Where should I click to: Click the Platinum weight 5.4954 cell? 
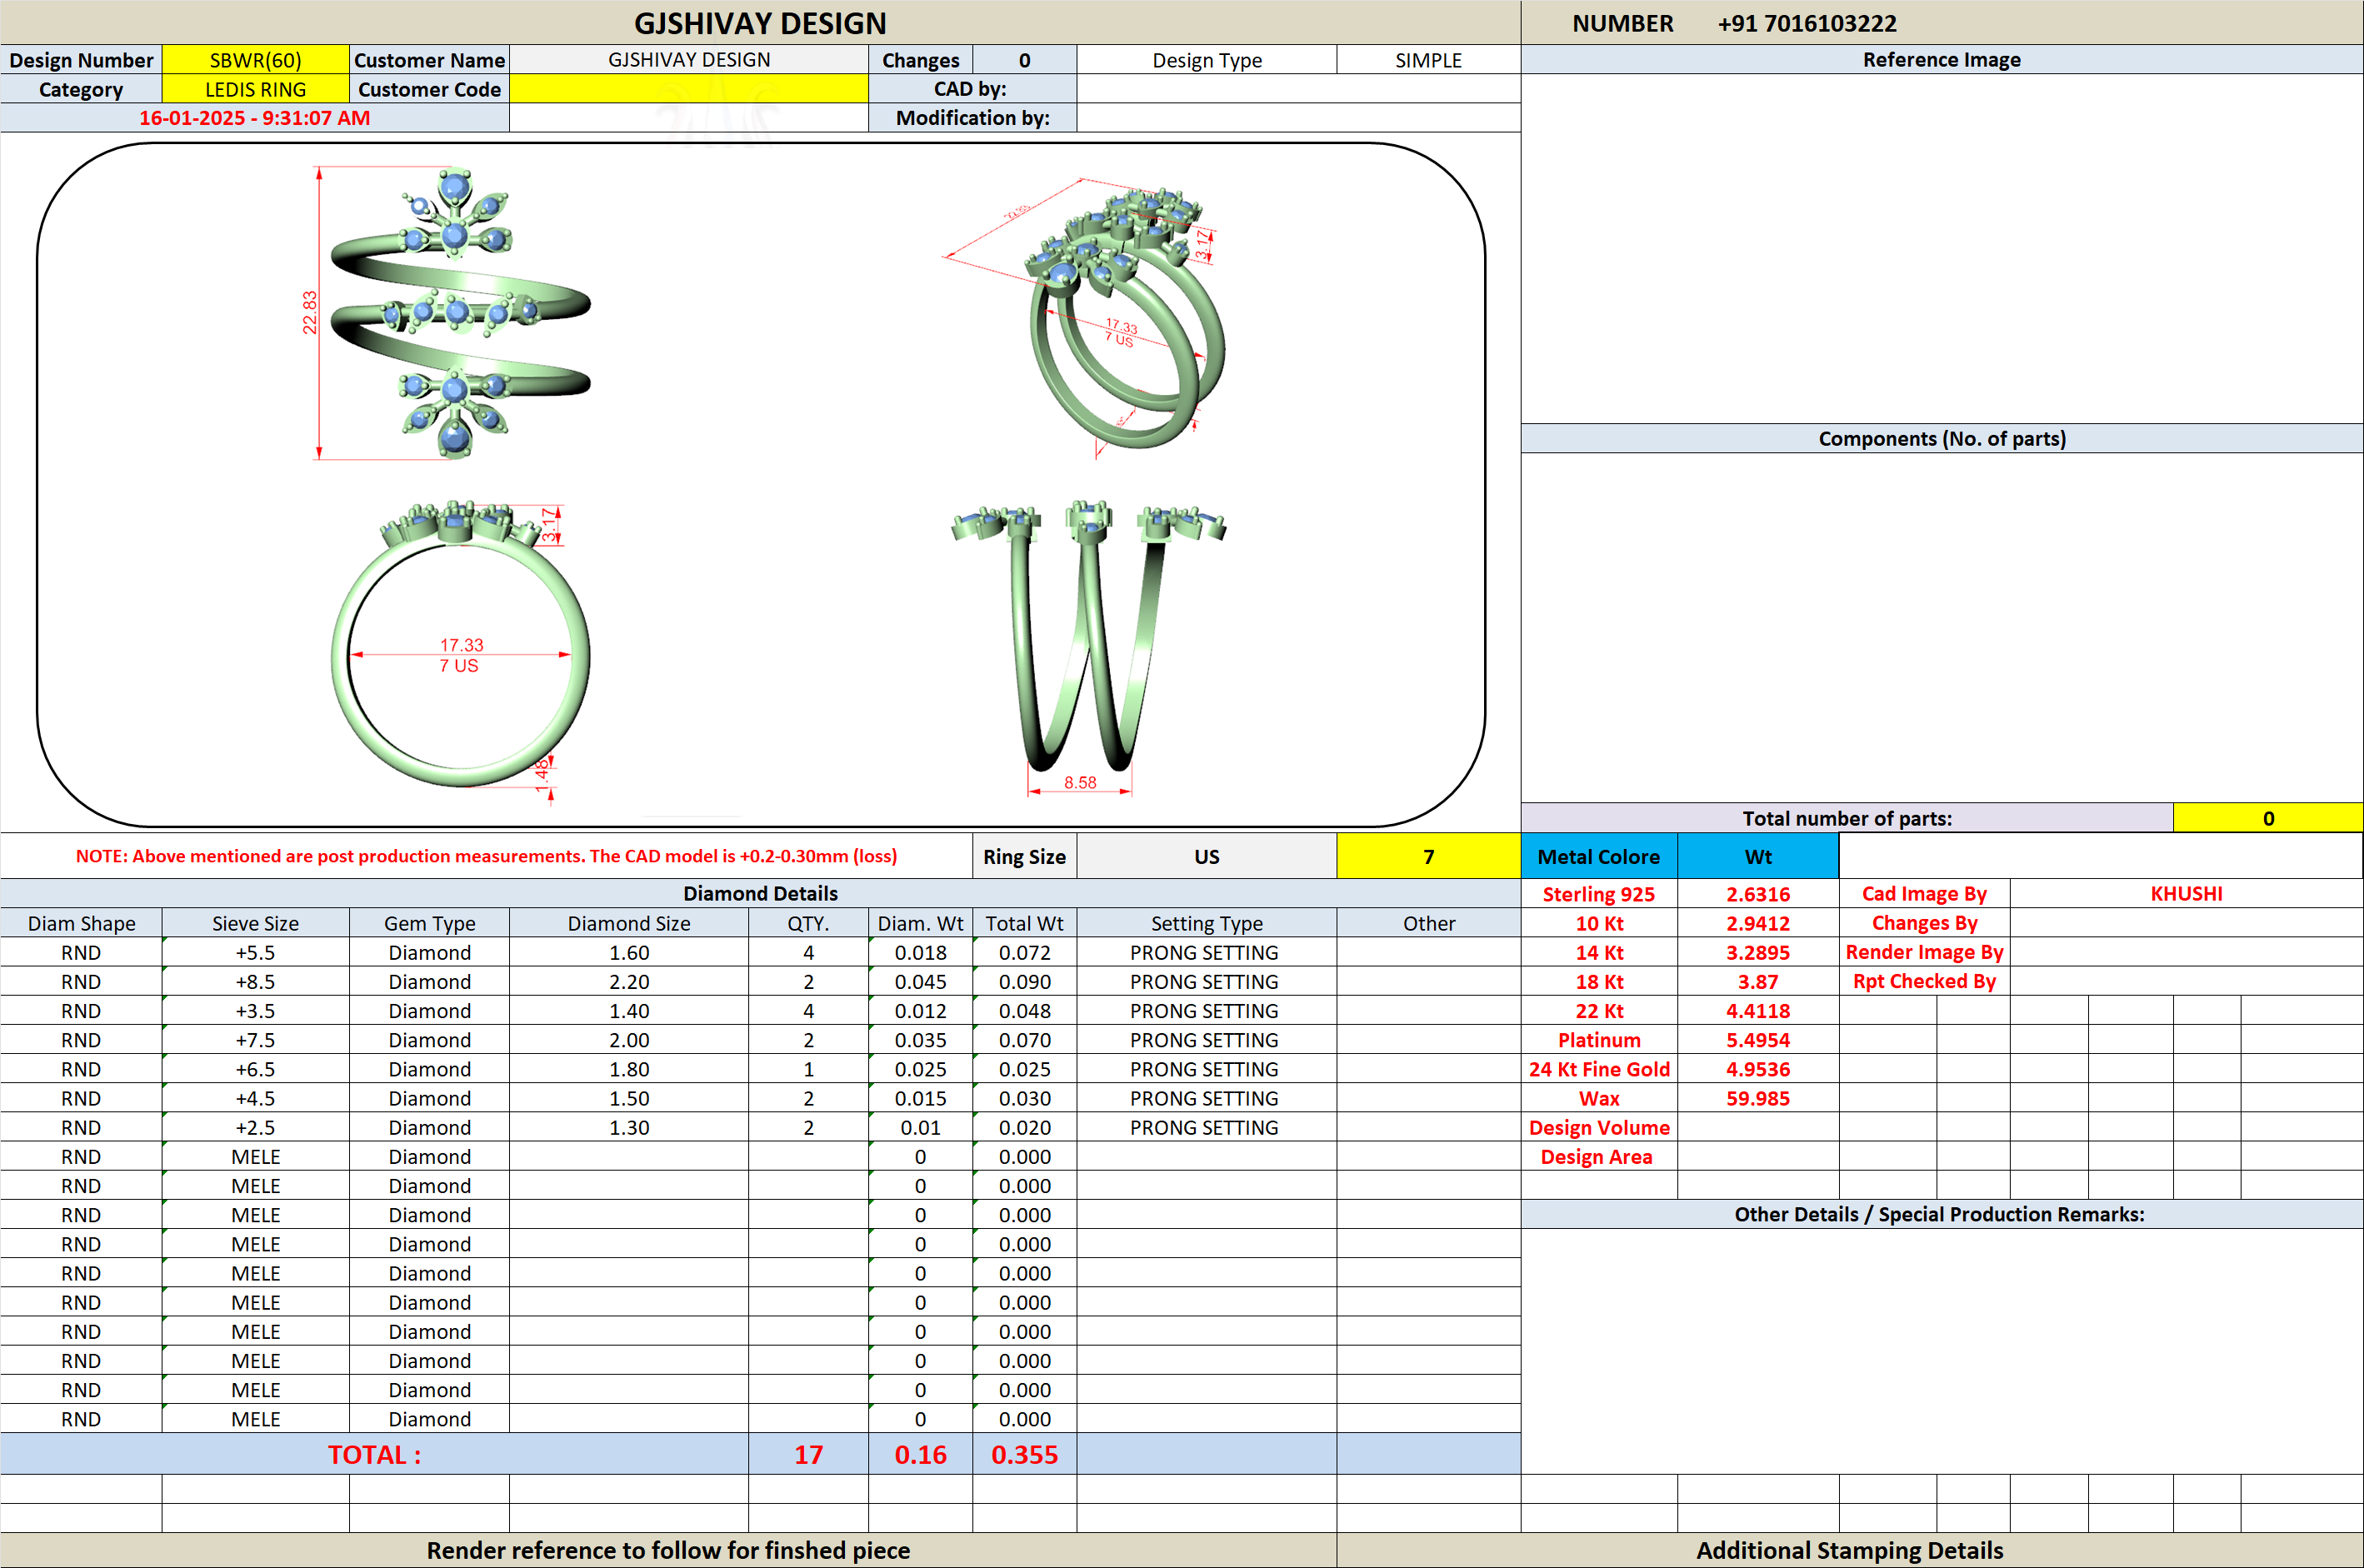(x=1757, y=1040)
